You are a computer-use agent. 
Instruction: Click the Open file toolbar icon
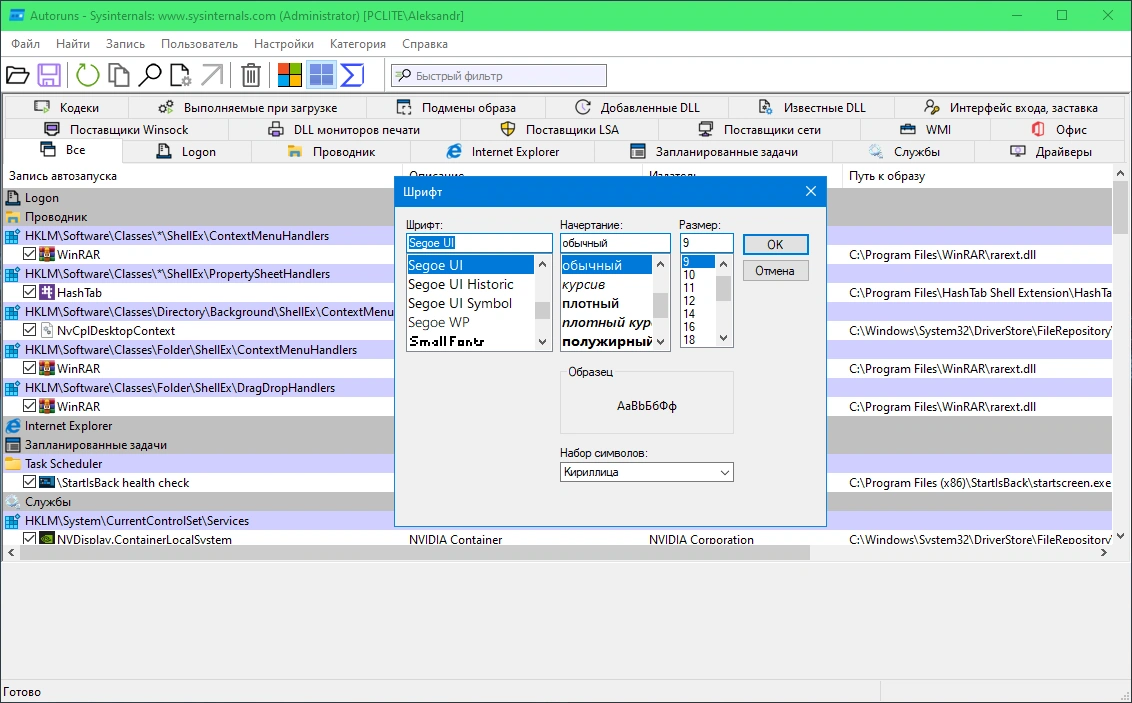point(17,75)
